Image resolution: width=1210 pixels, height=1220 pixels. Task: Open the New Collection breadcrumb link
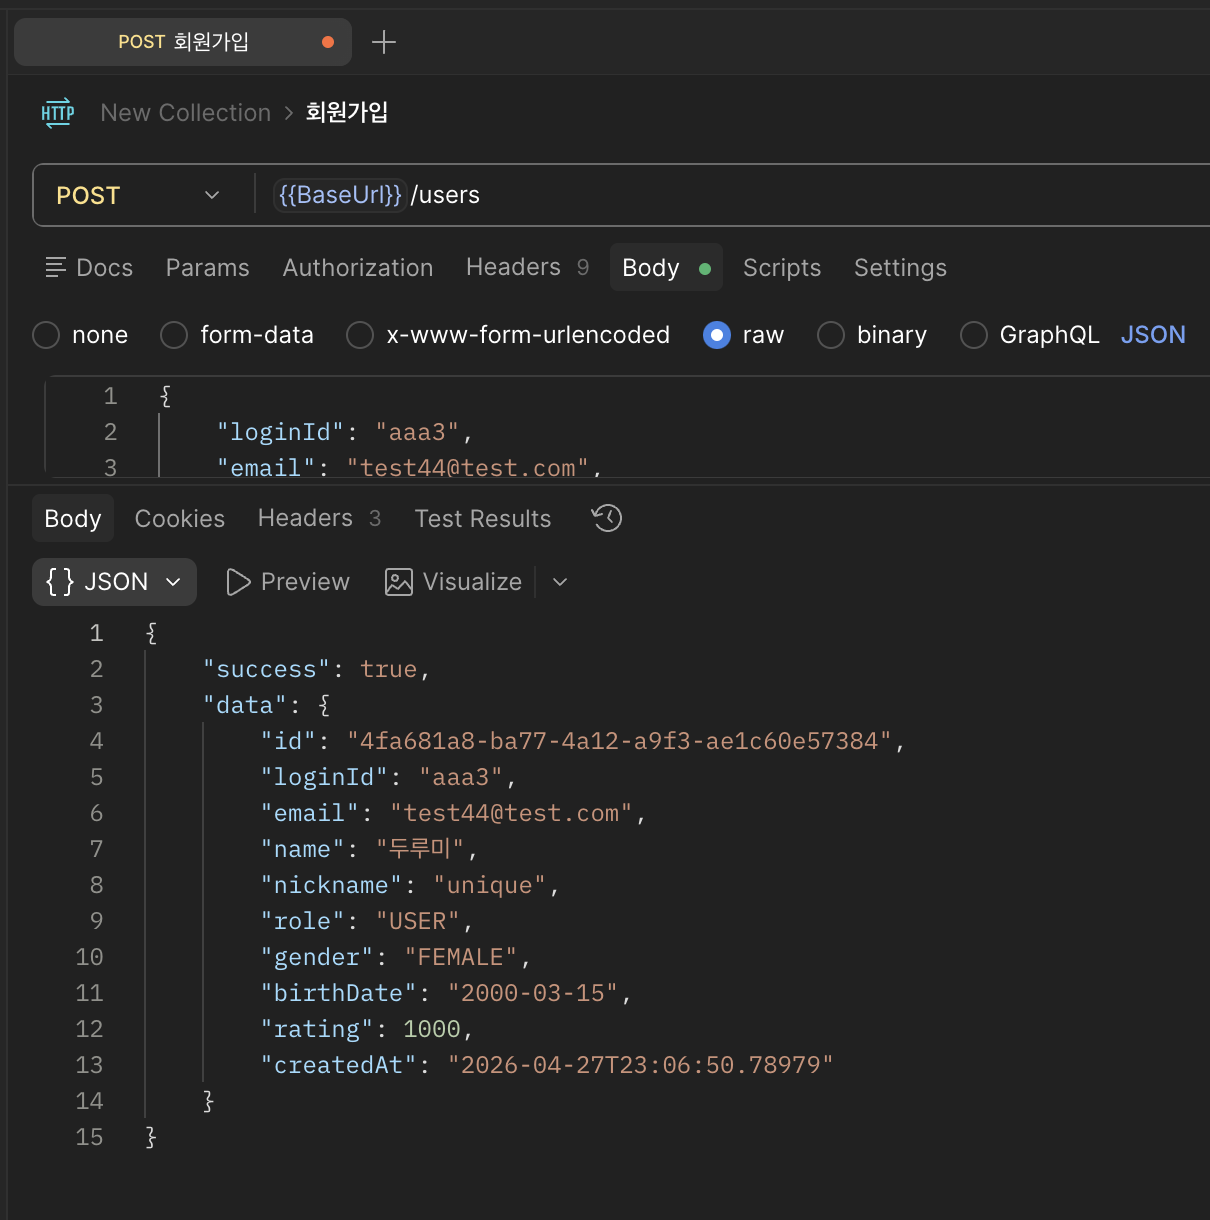[186, 113]
